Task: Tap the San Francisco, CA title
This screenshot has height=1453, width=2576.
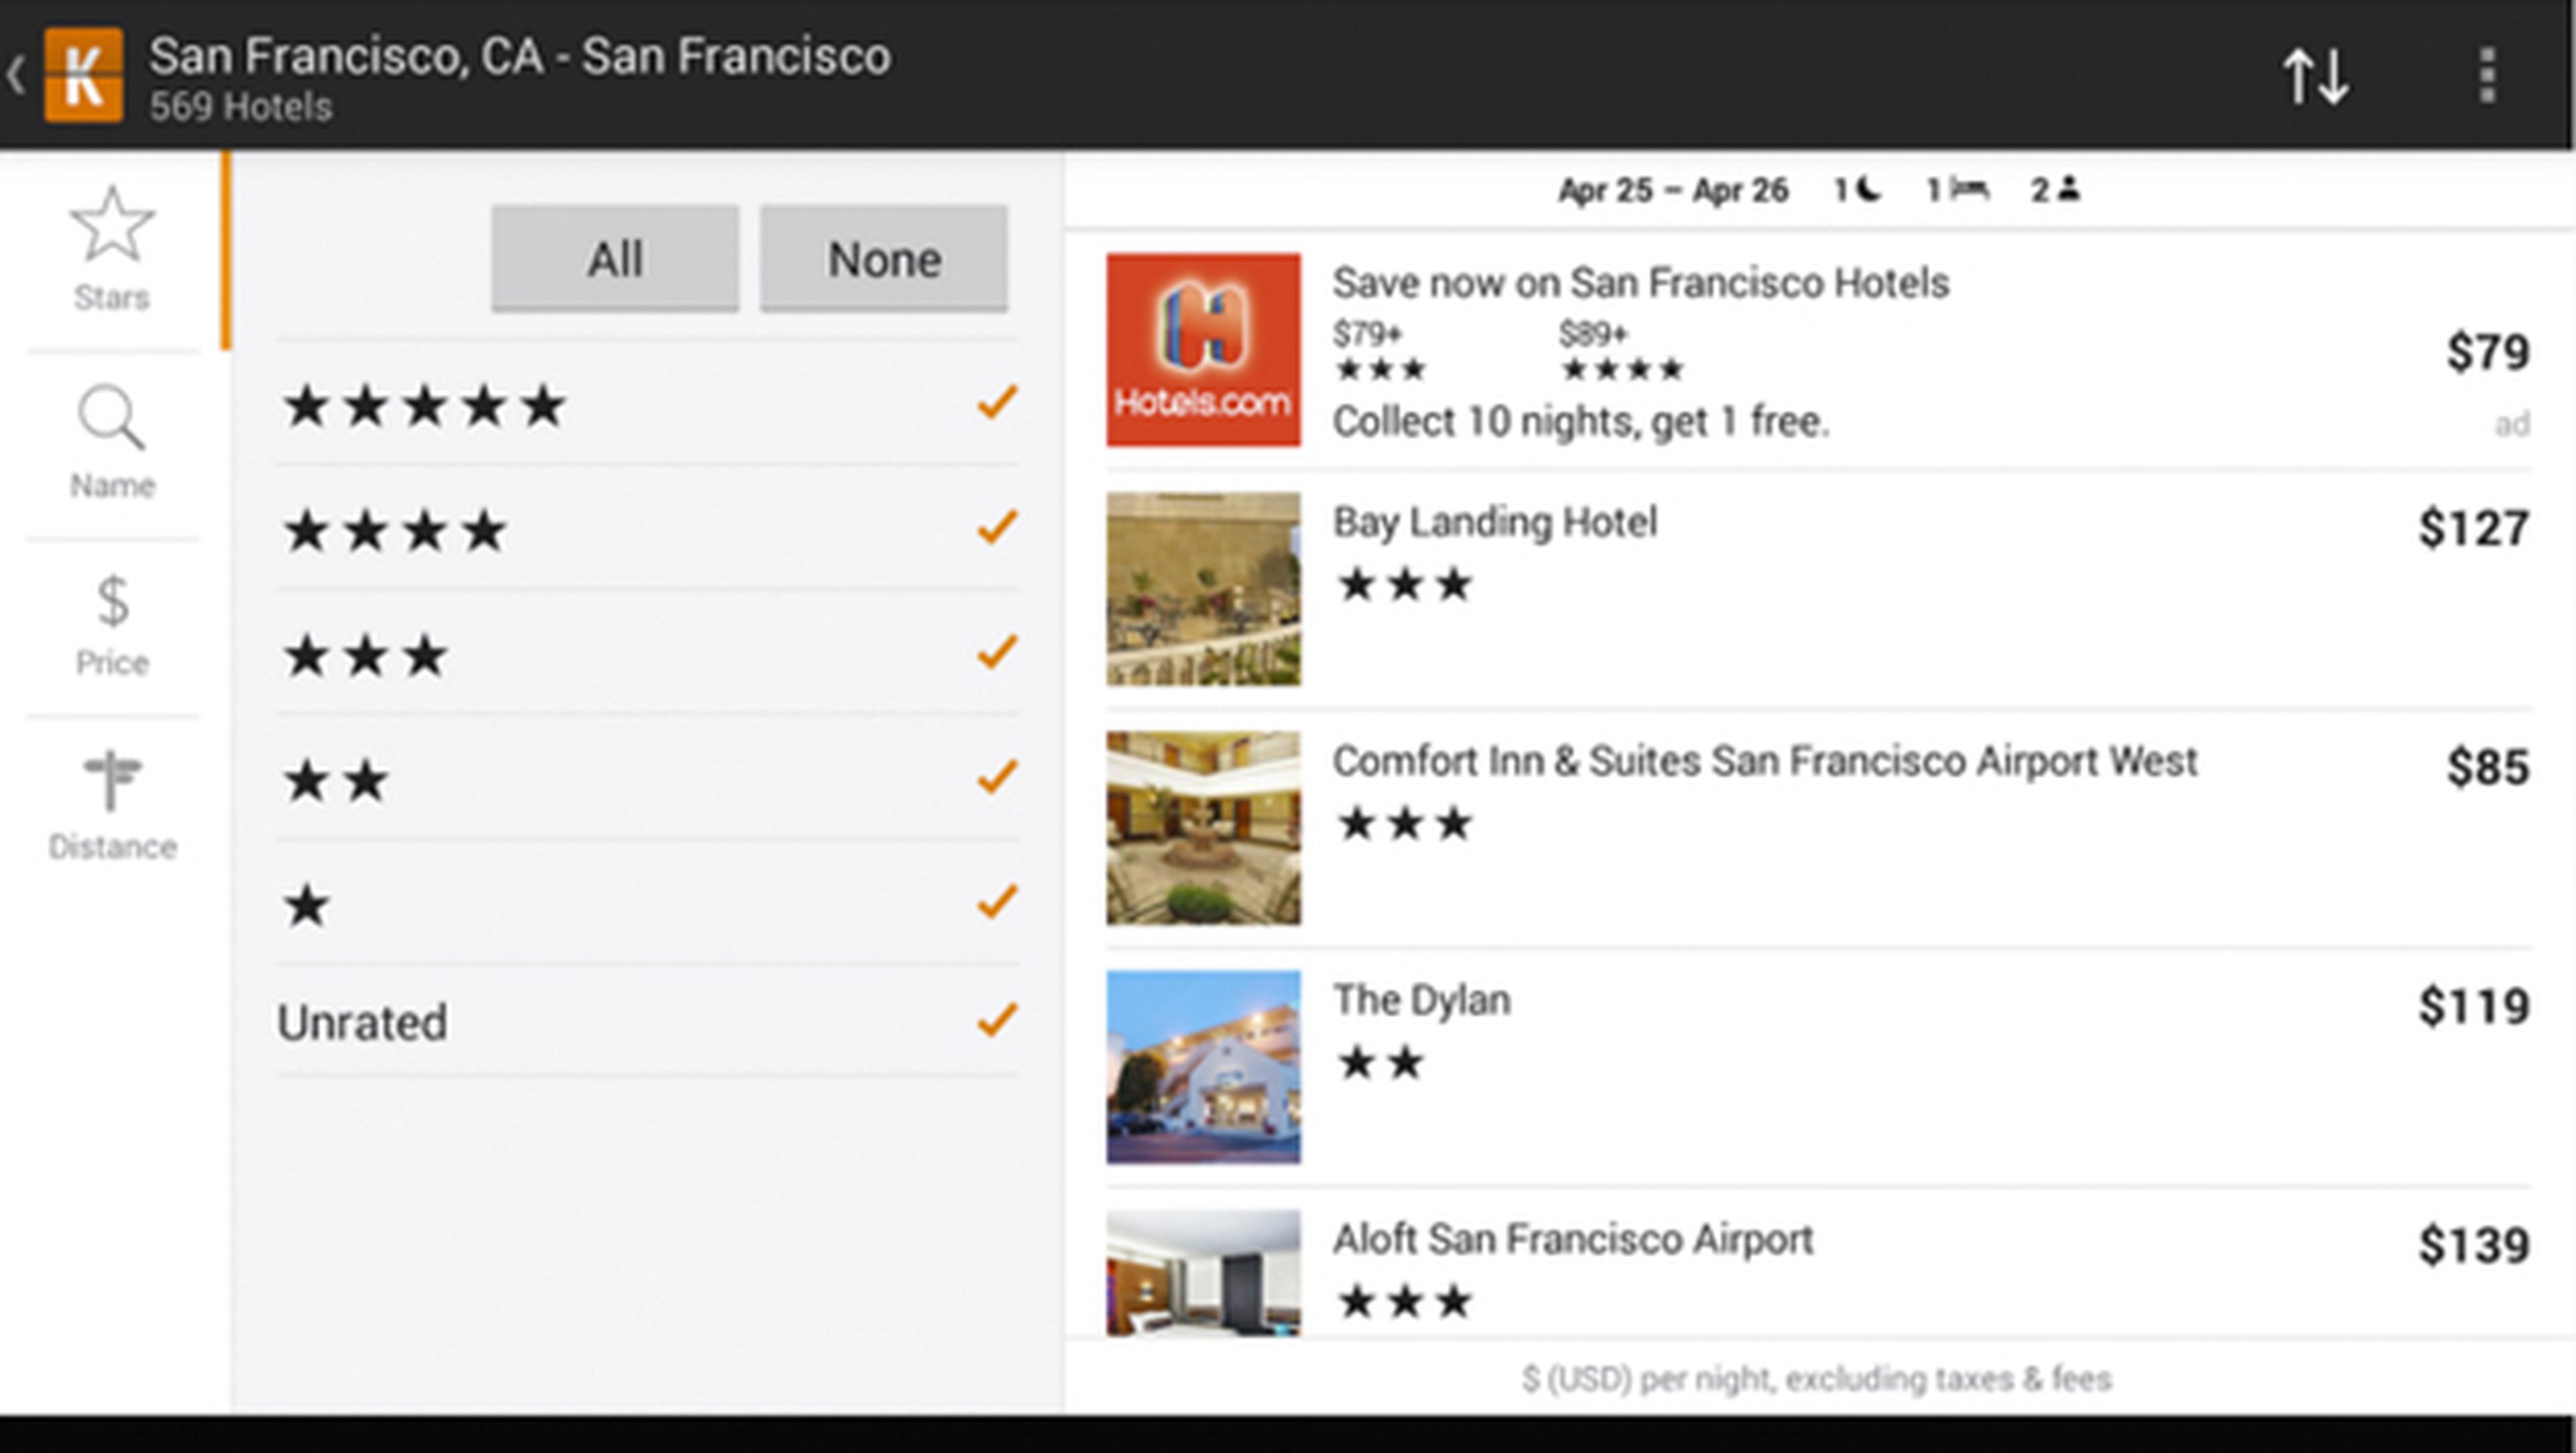Action: coord(520,57)
